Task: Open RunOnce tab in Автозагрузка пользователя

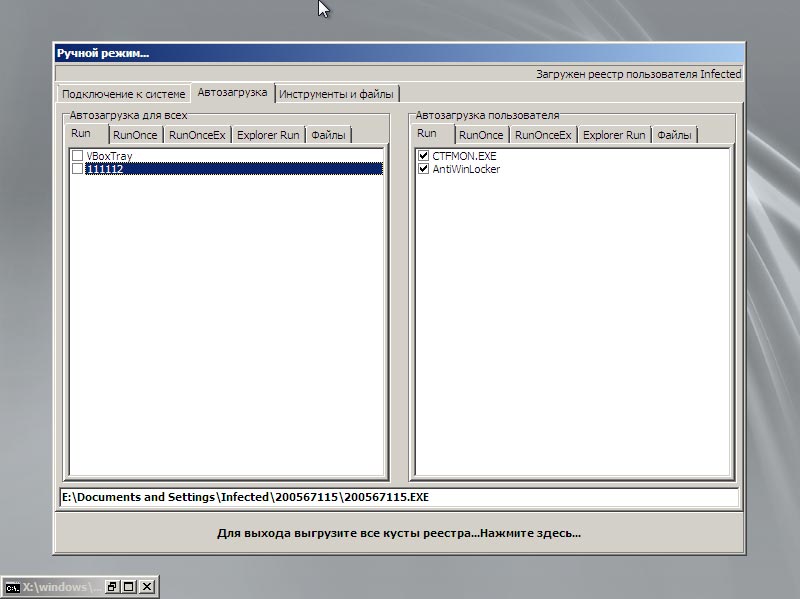Action: (x=481, y=135)
